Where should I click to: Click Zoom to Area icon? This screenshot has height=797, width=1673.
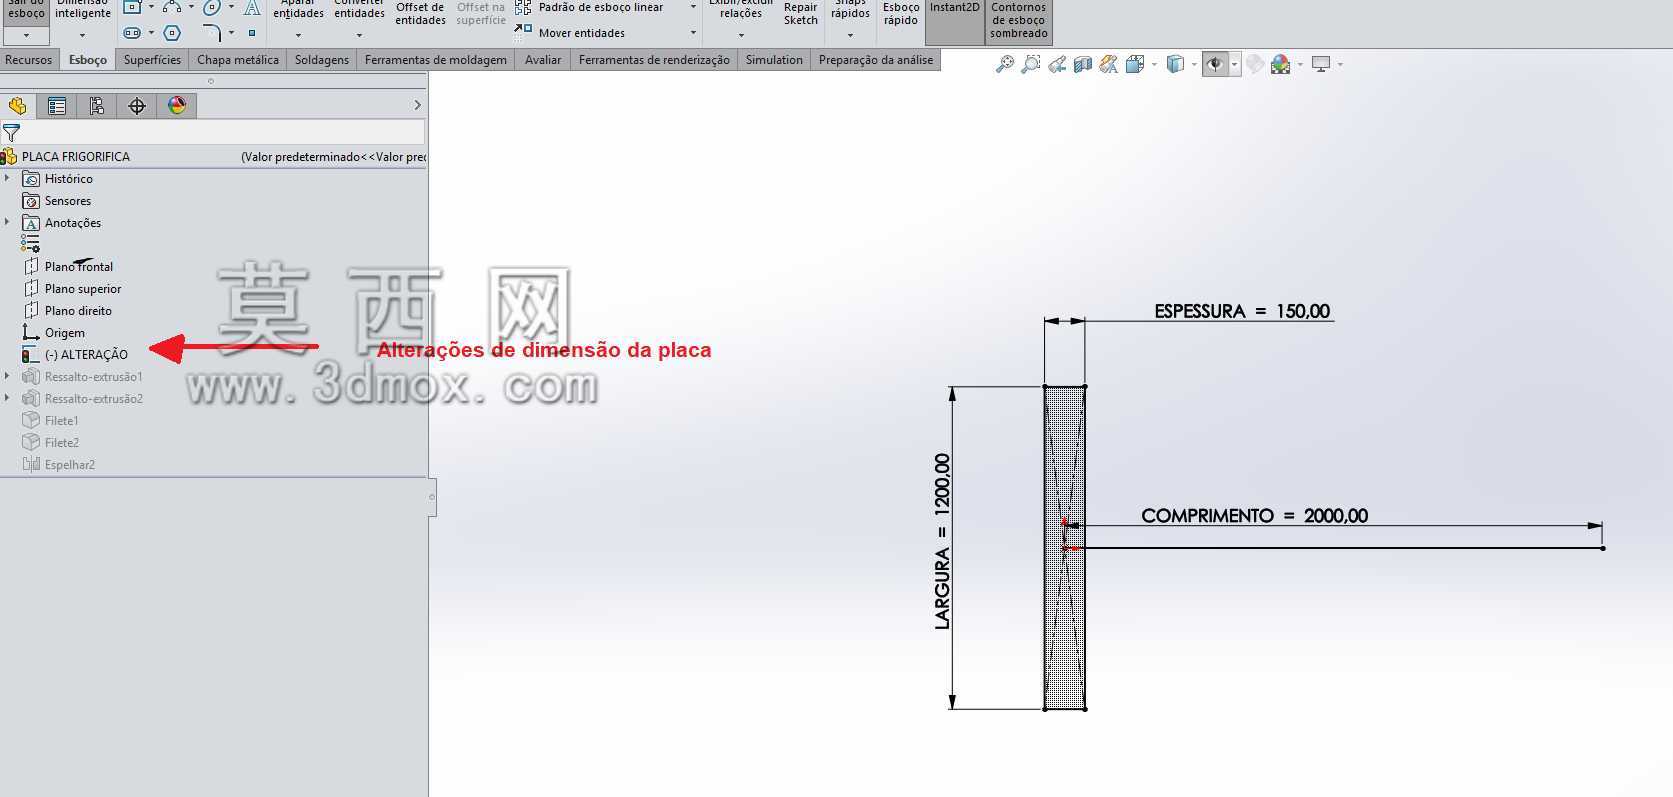[1030, 64]
